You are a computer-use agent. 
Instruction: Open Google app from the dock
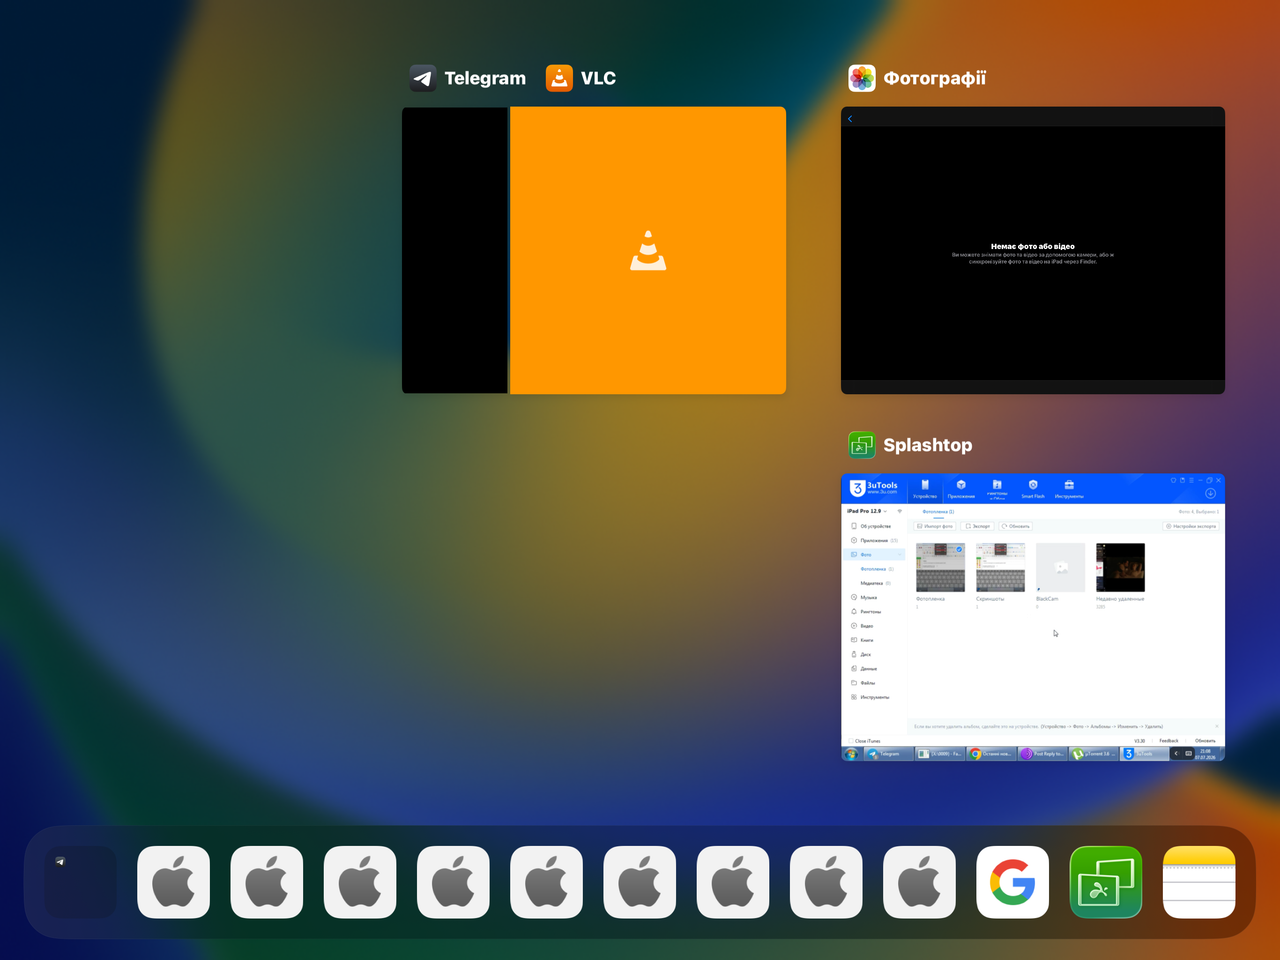1013,882
